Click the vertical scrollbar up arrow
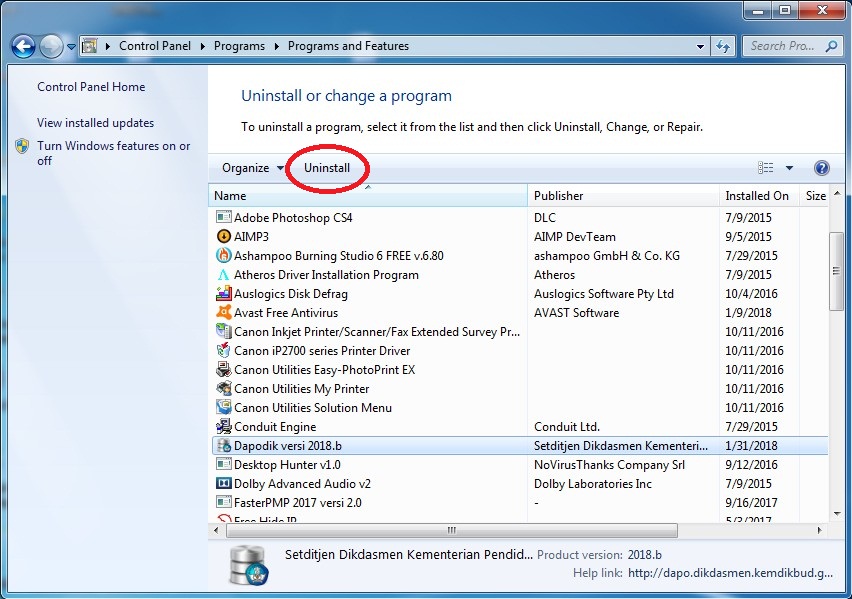The width and height of the screenshot is (852, 599). pyautogui.click(x=836, y=193)
